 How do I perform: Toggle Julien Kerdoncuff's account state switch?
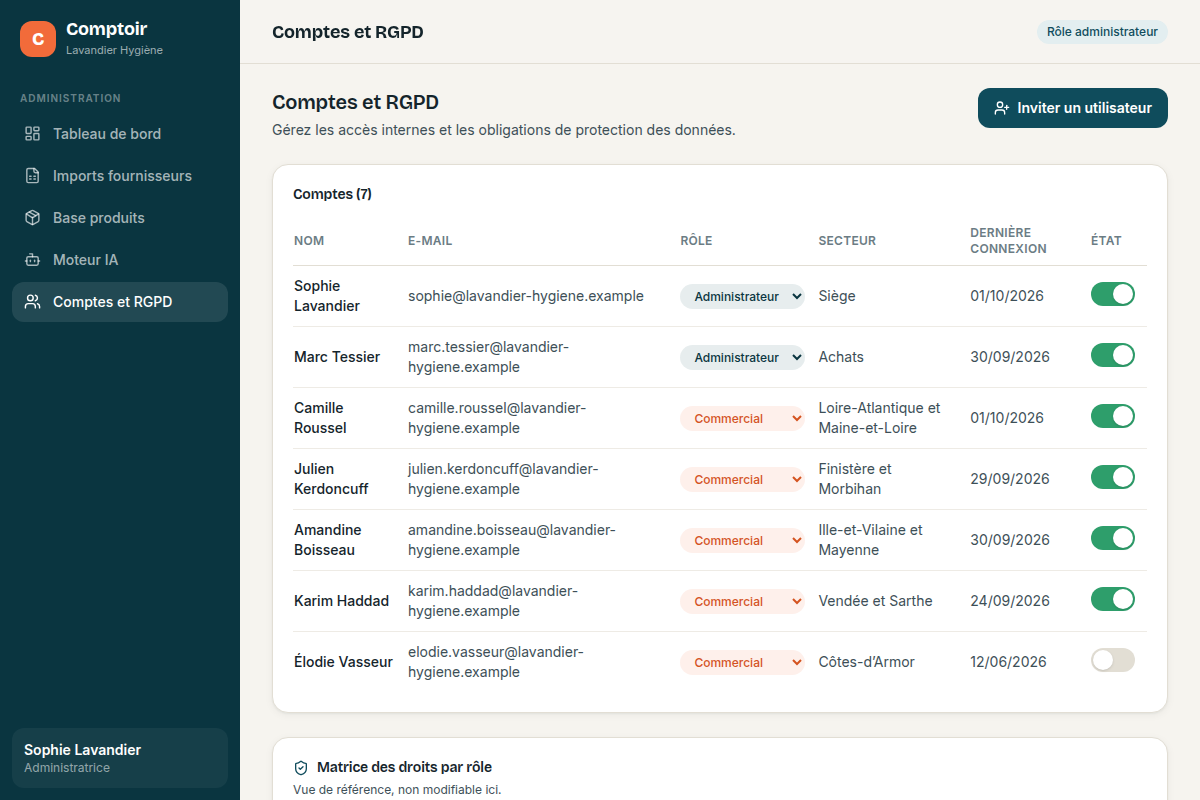(x=1113, y=477)
